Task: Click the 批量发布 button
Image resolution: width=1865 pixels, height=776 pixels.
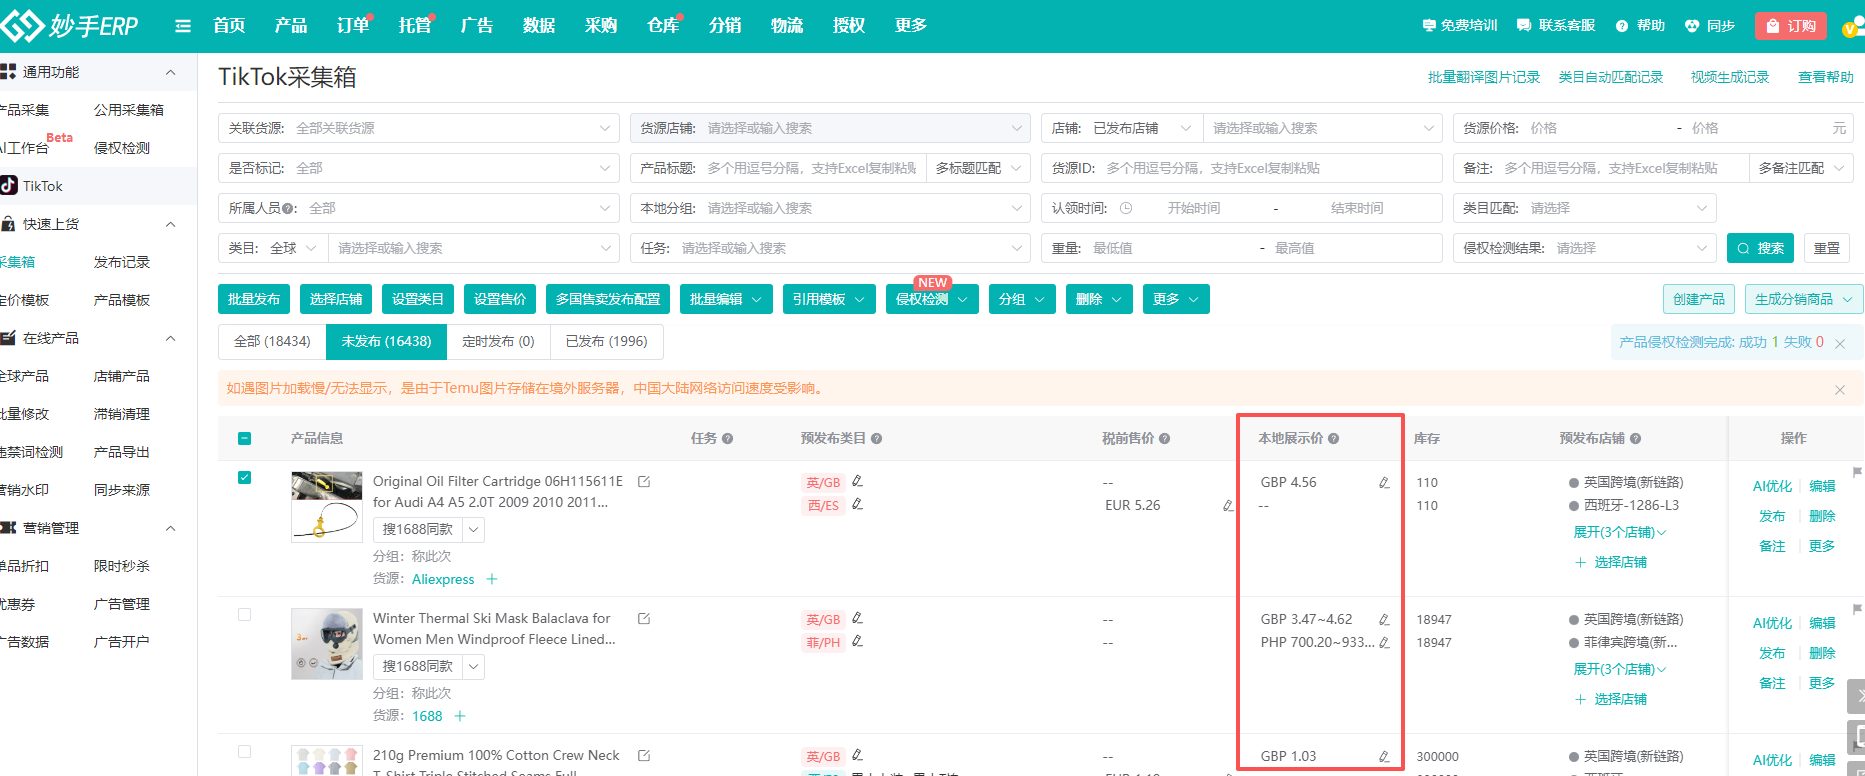Action: pyautogui.click(x=254, y=299)
